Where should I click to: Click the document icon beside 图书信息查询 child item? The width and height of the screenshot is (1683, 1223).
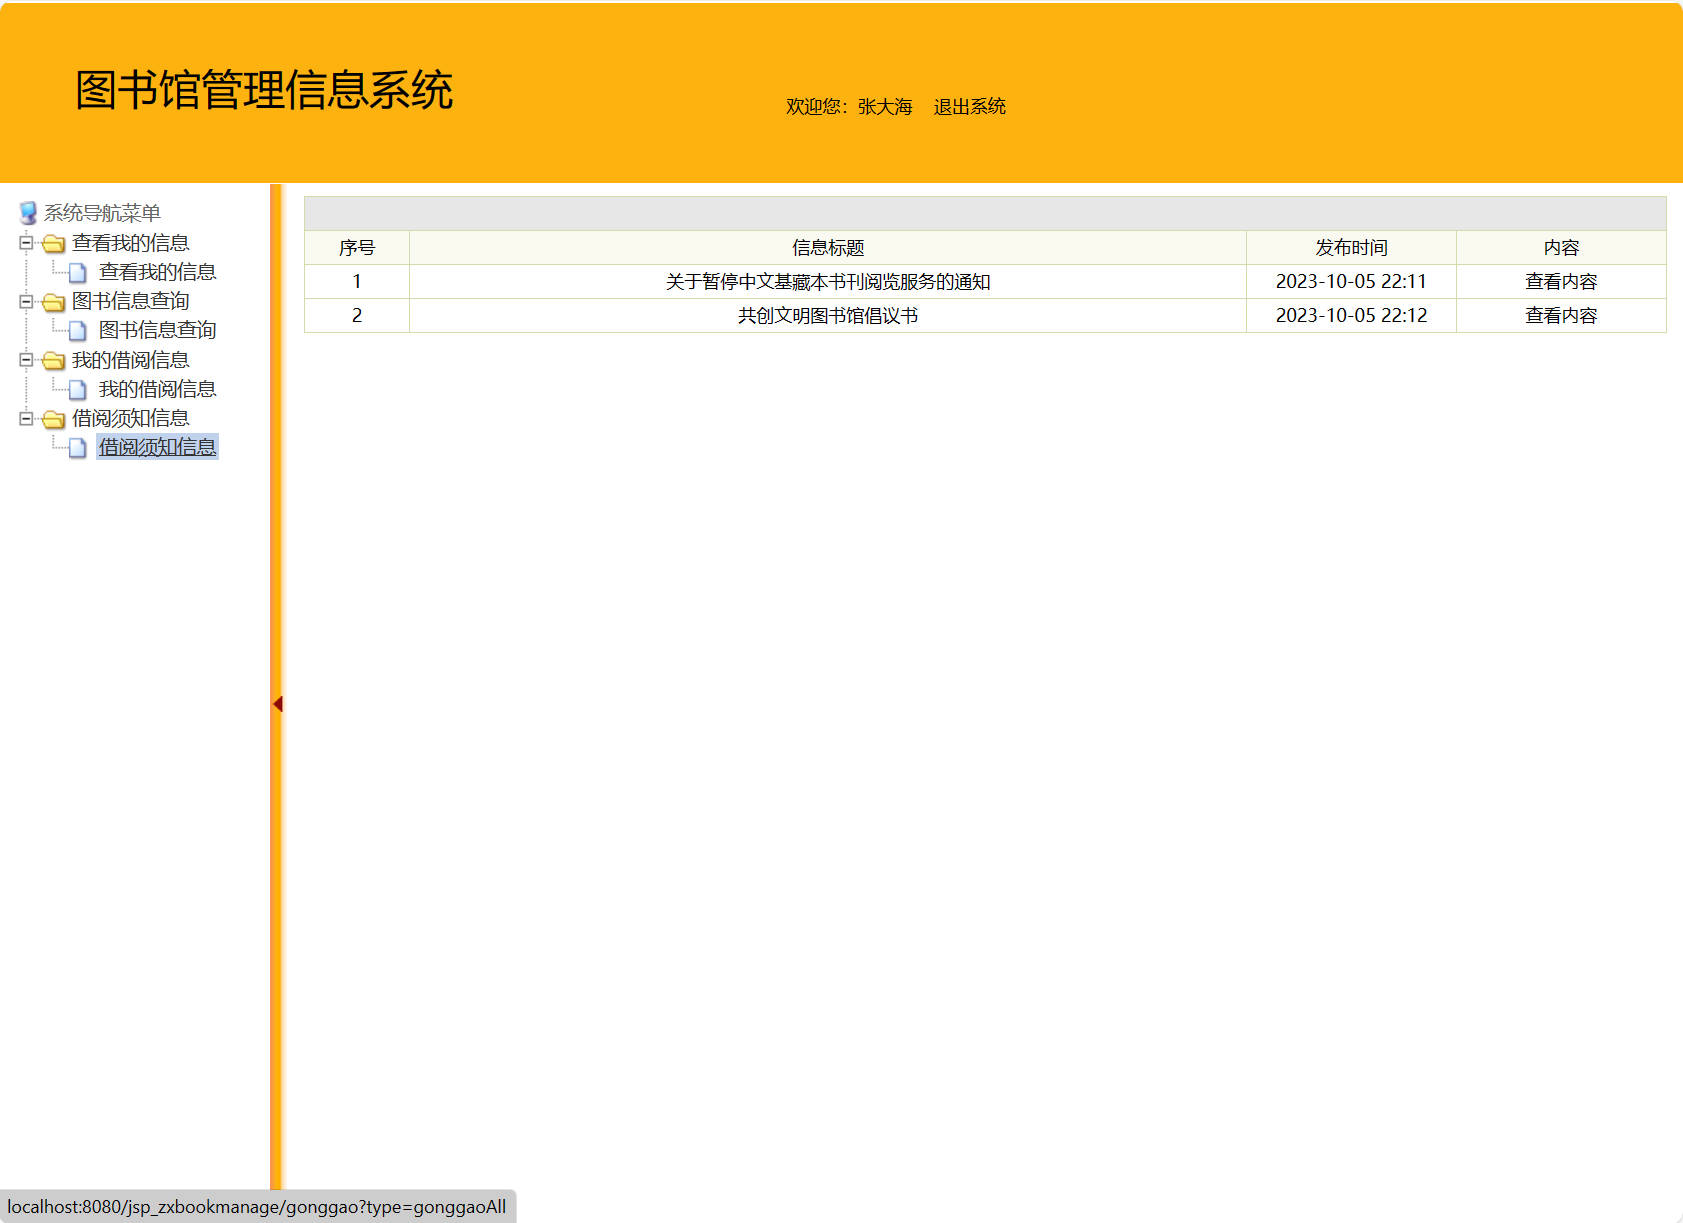click(x=79, y=330)
